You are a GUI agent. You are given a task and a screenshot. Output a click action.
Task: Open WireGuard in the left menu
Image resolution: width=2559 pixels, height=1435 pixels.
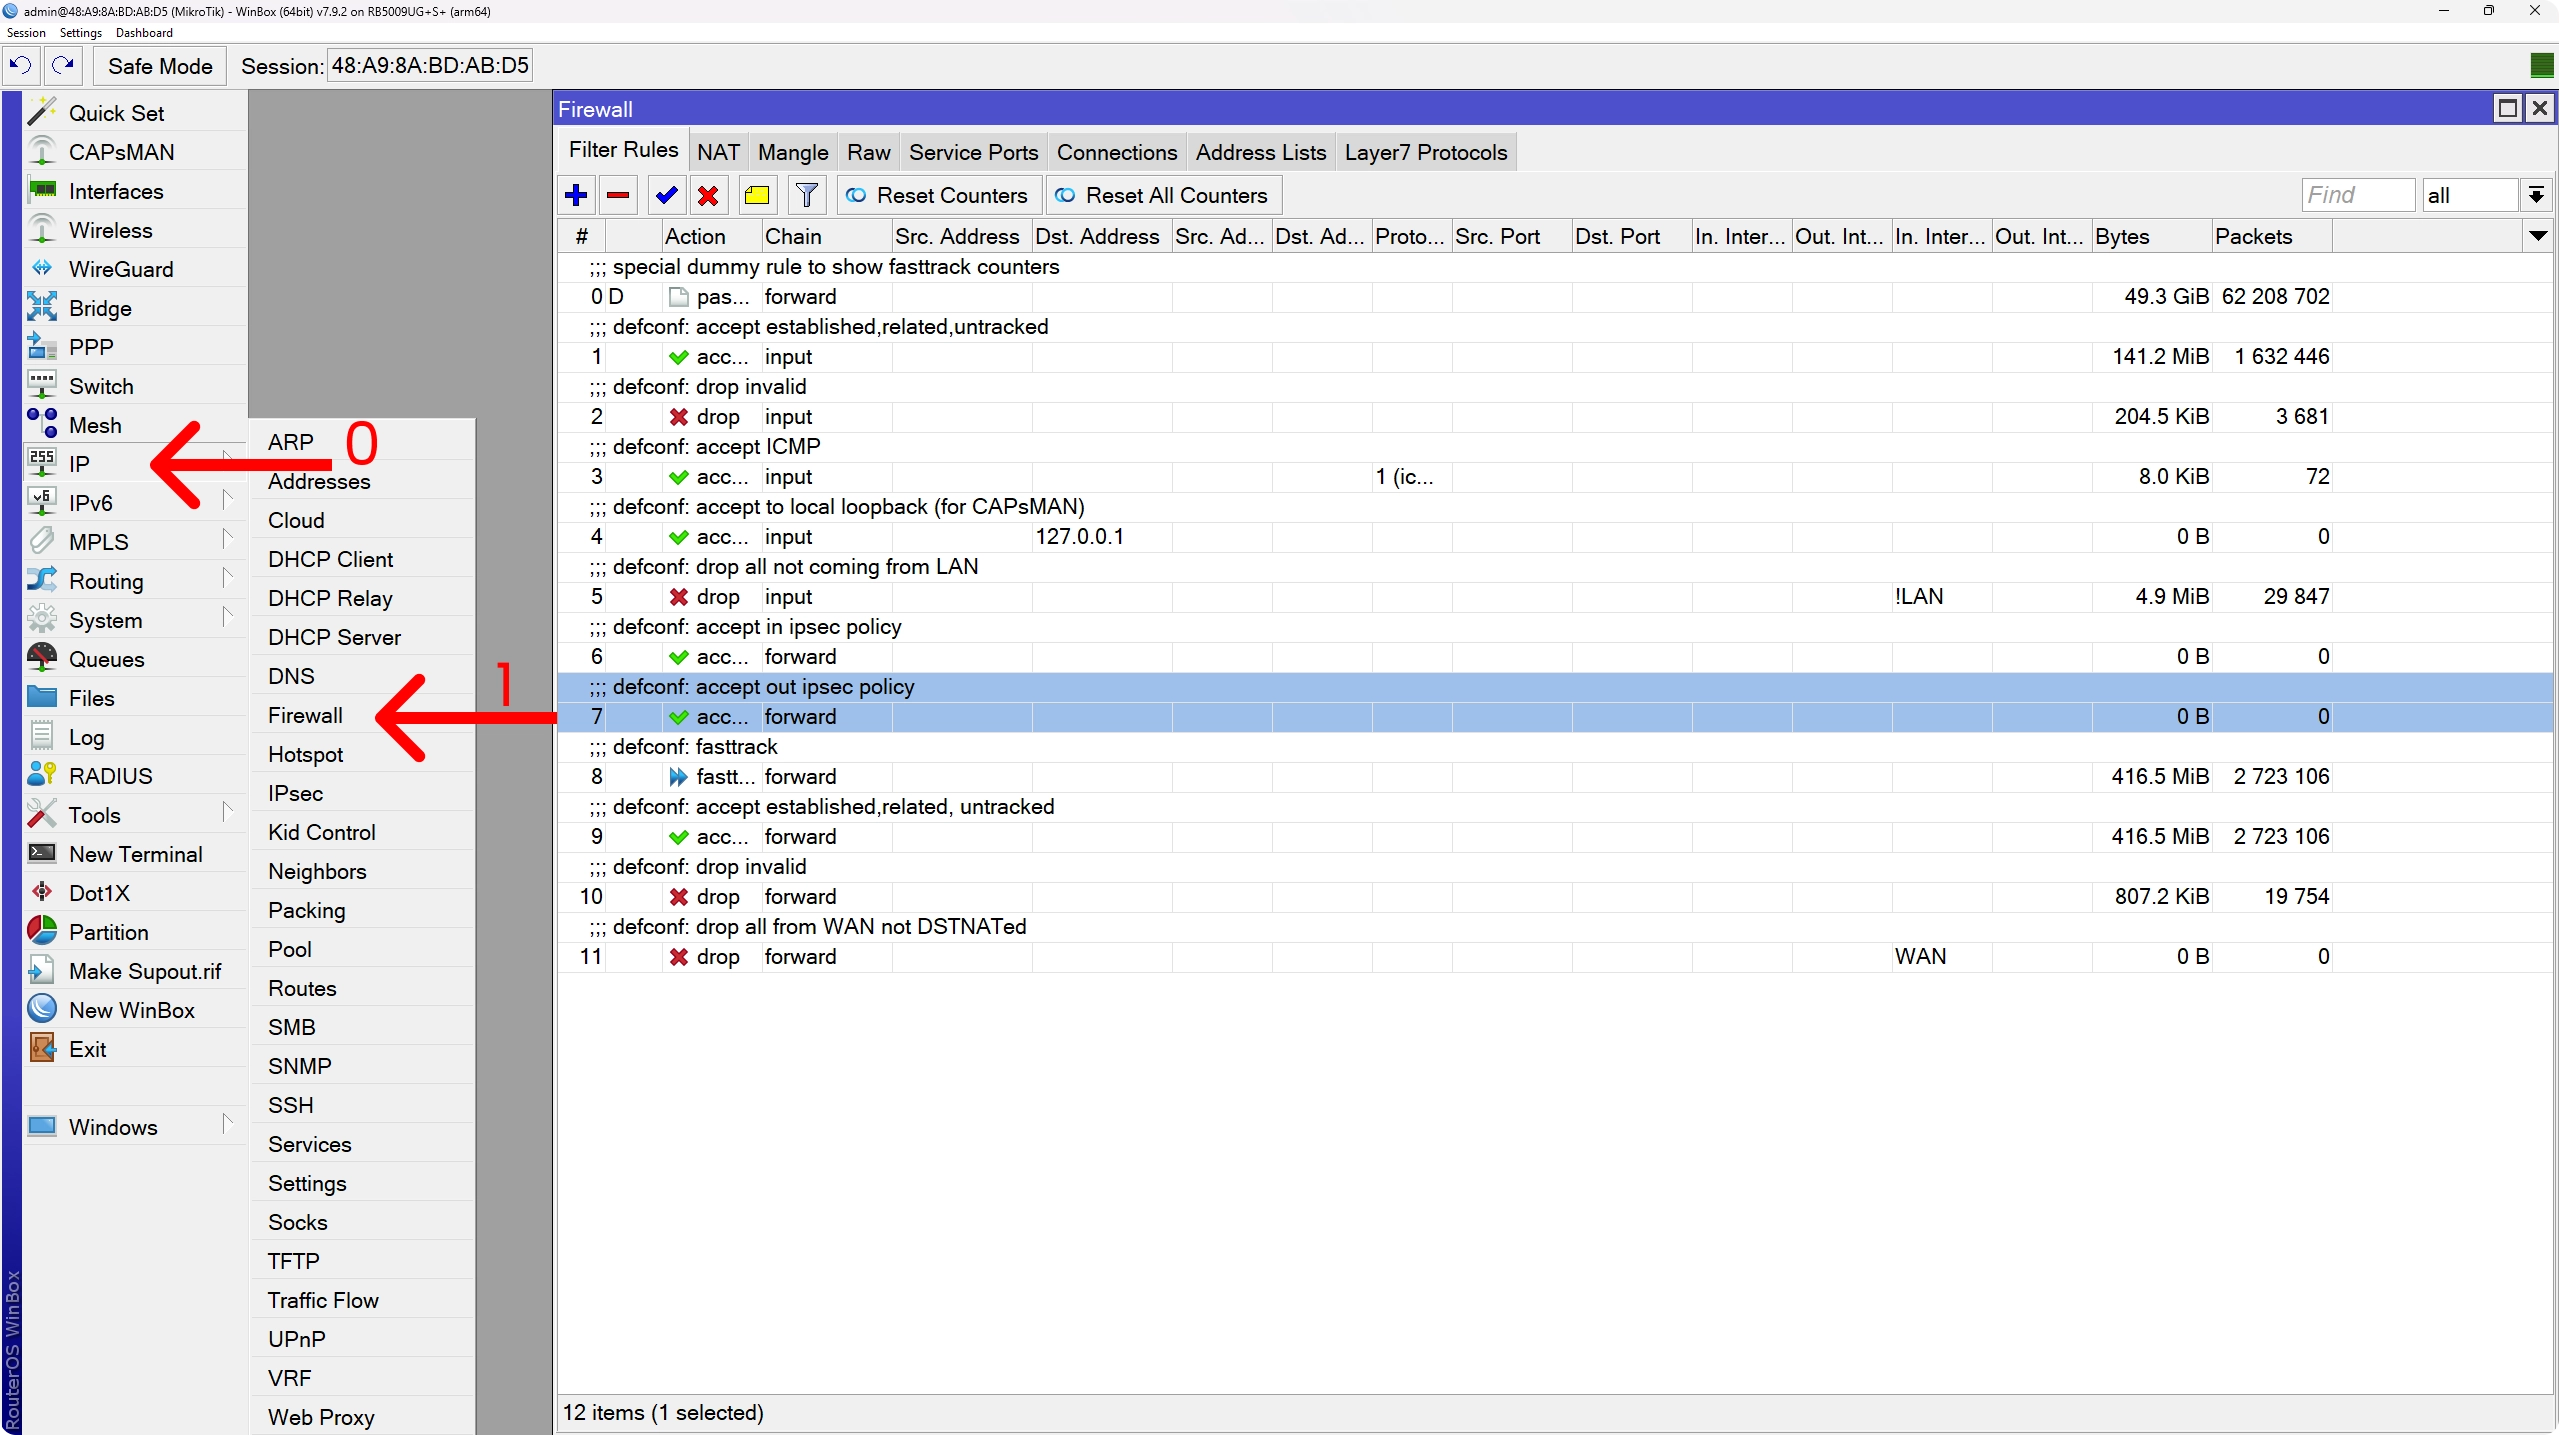120,269
